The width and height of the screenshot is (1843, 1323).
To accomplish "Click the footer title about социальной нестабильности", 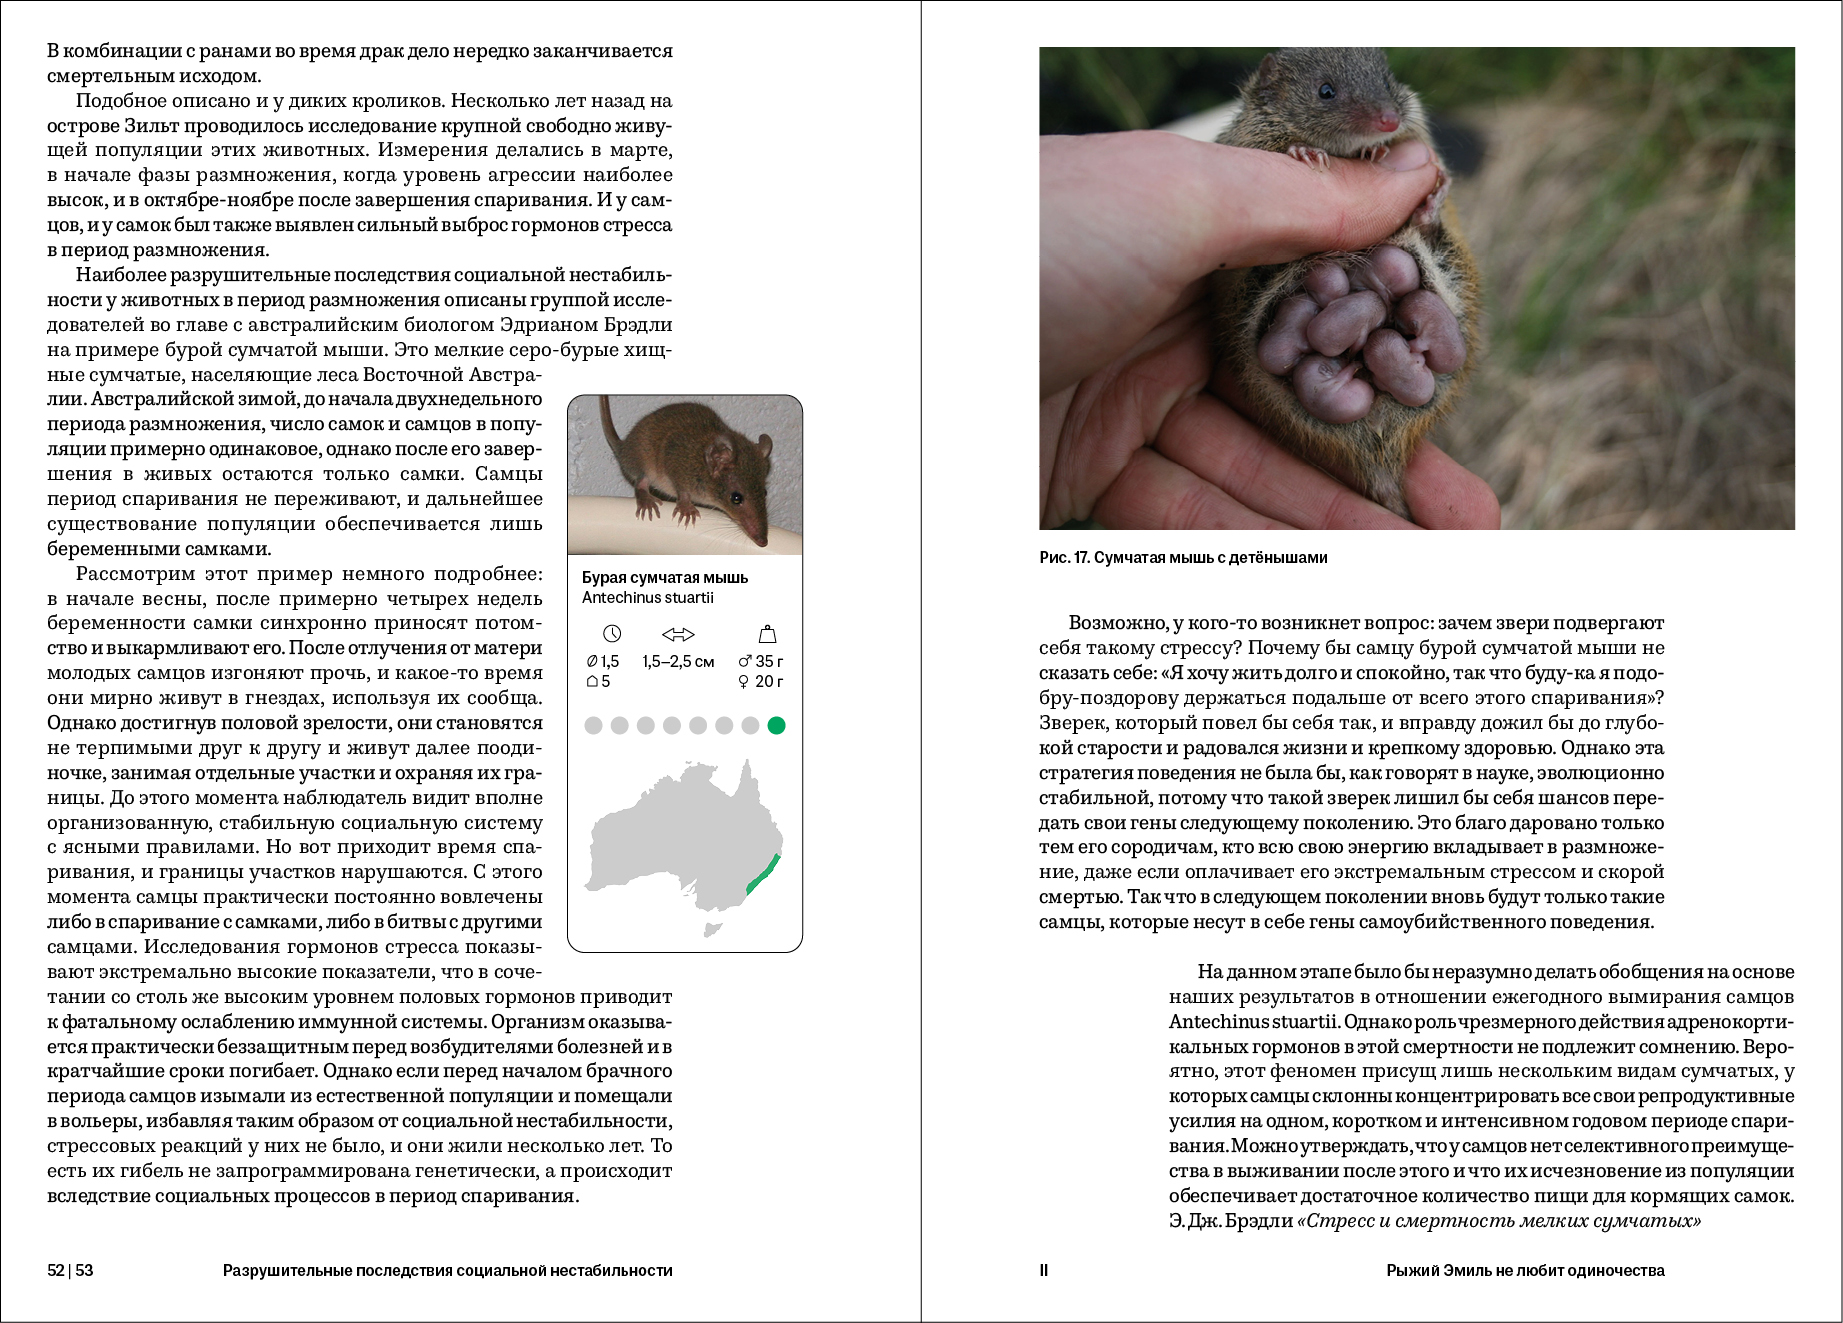I will click(x=447, y=1271).
